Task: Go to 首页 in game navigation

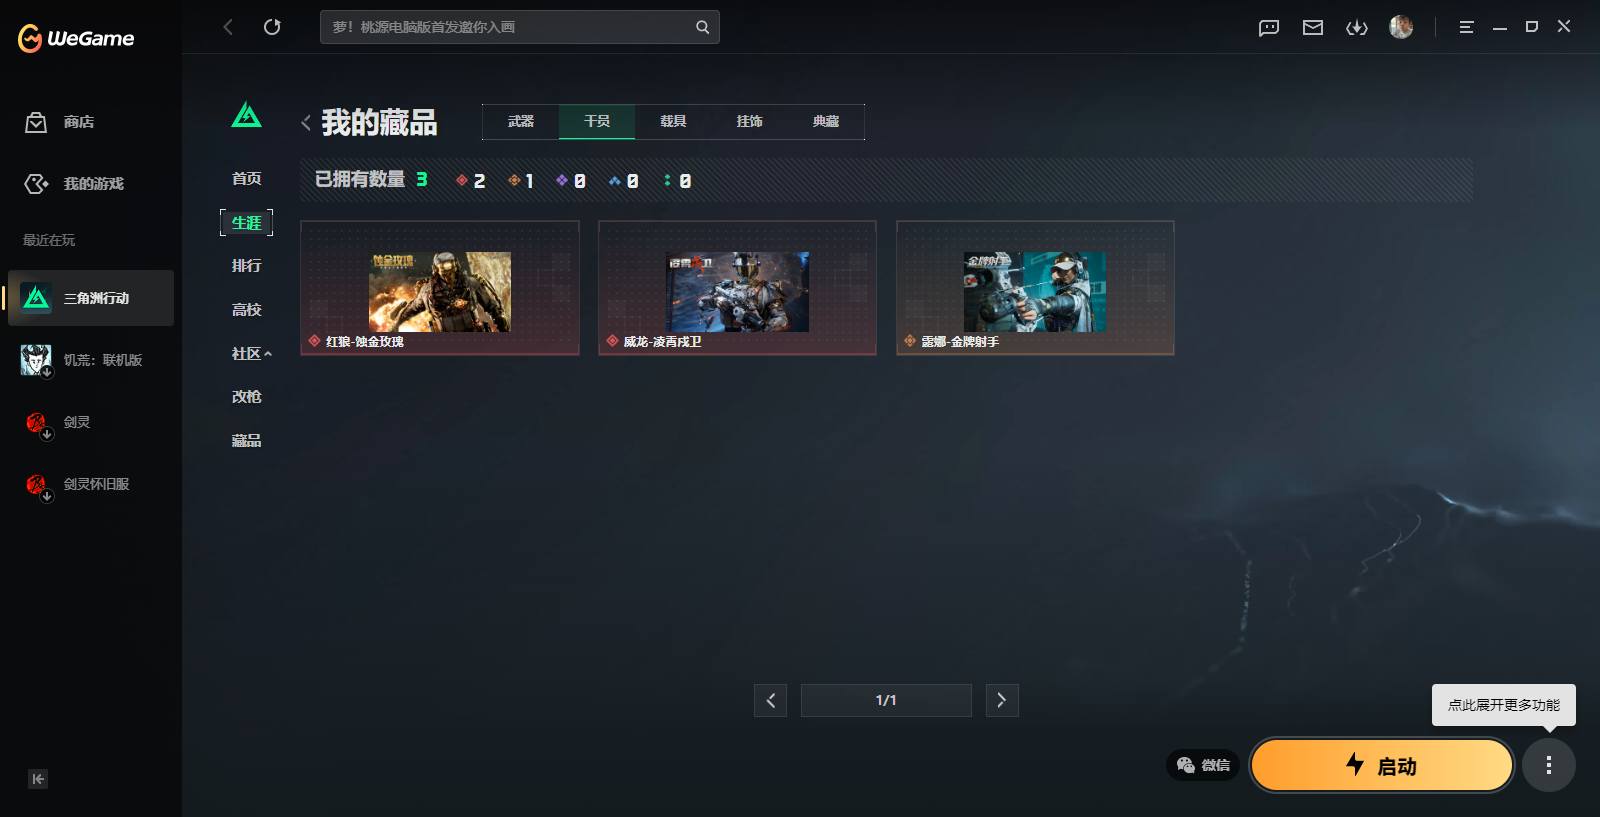Action: point(246,178)
